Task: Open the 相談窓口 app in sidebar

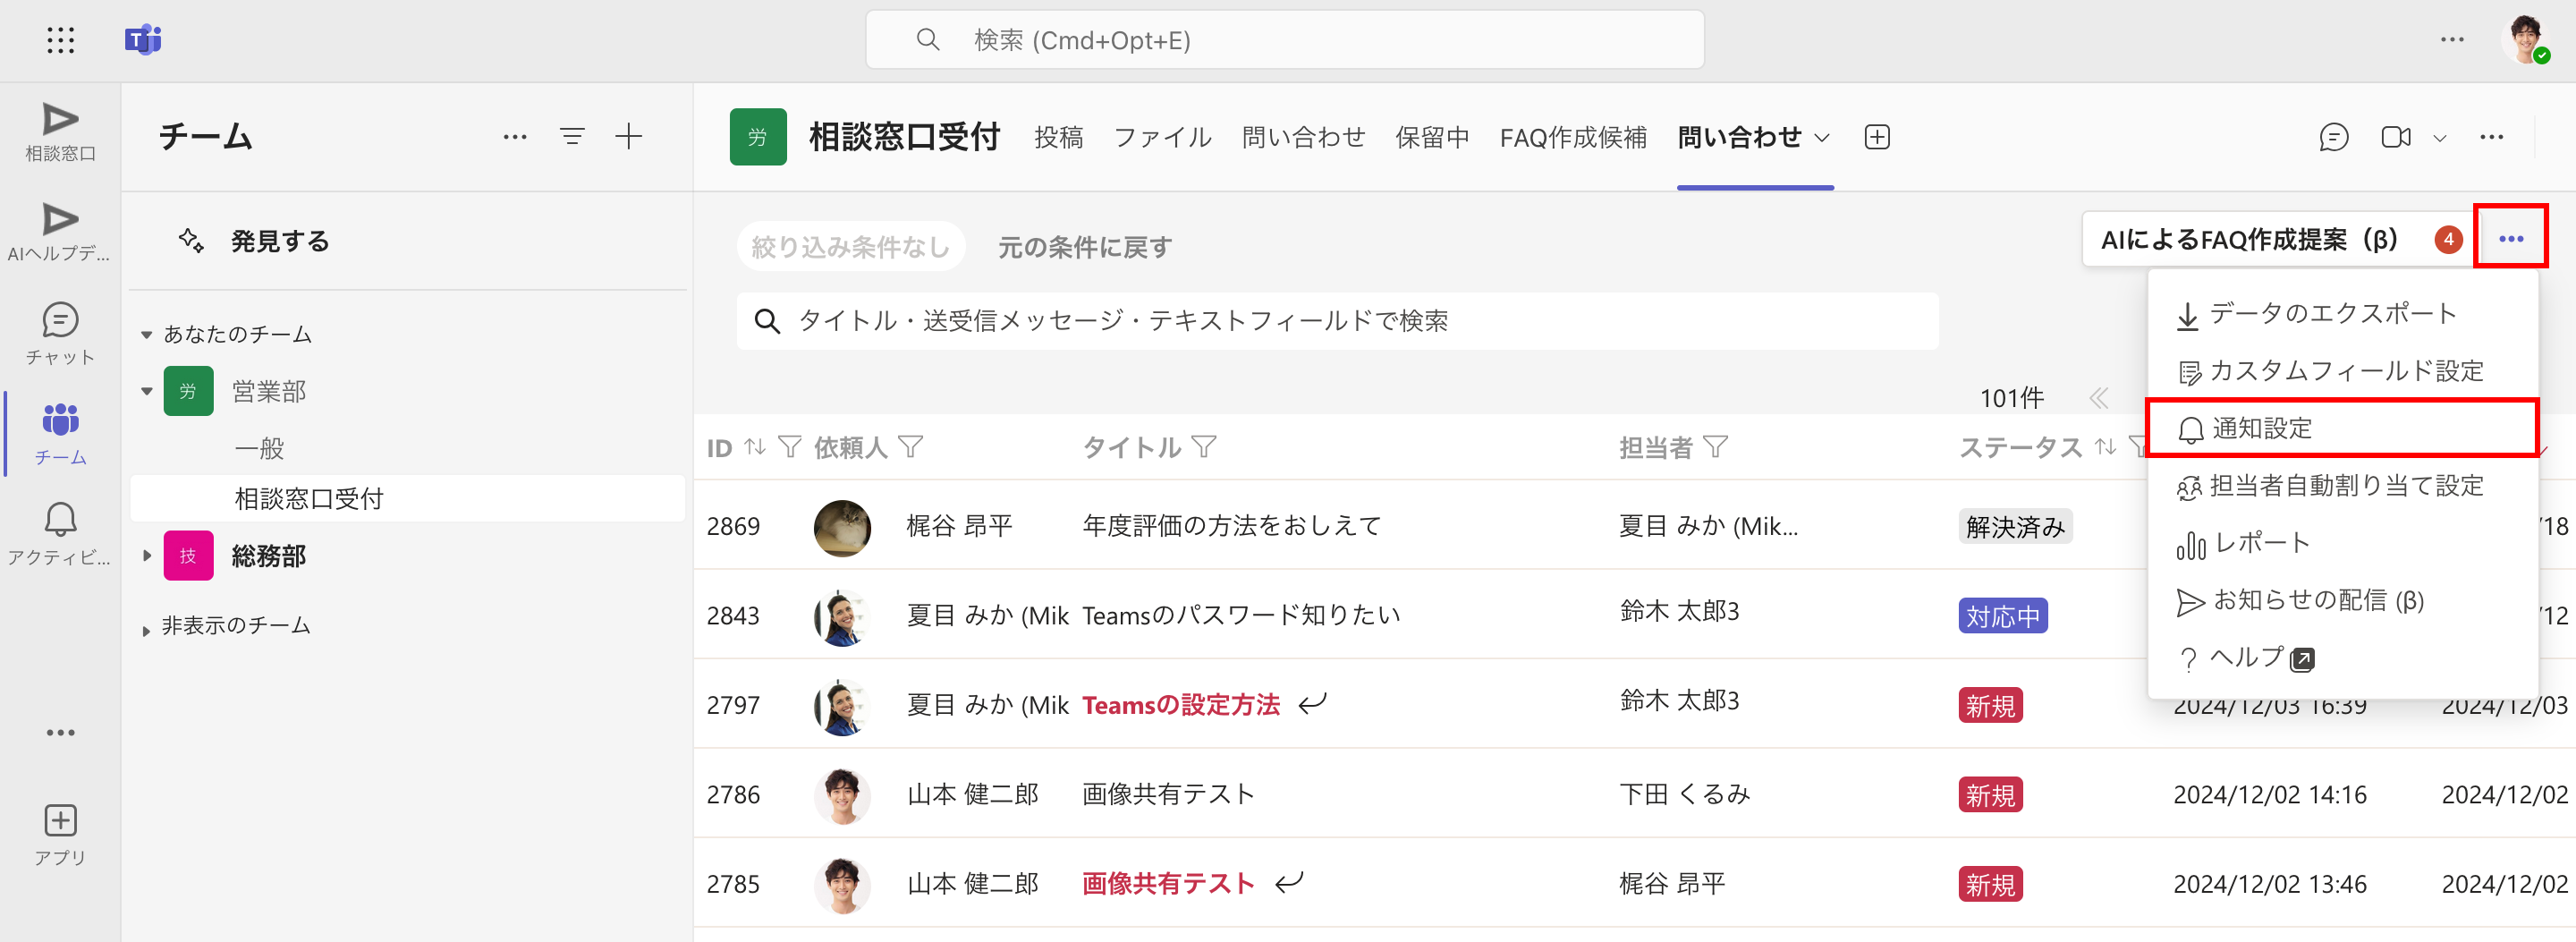Action: coord(60,132)
